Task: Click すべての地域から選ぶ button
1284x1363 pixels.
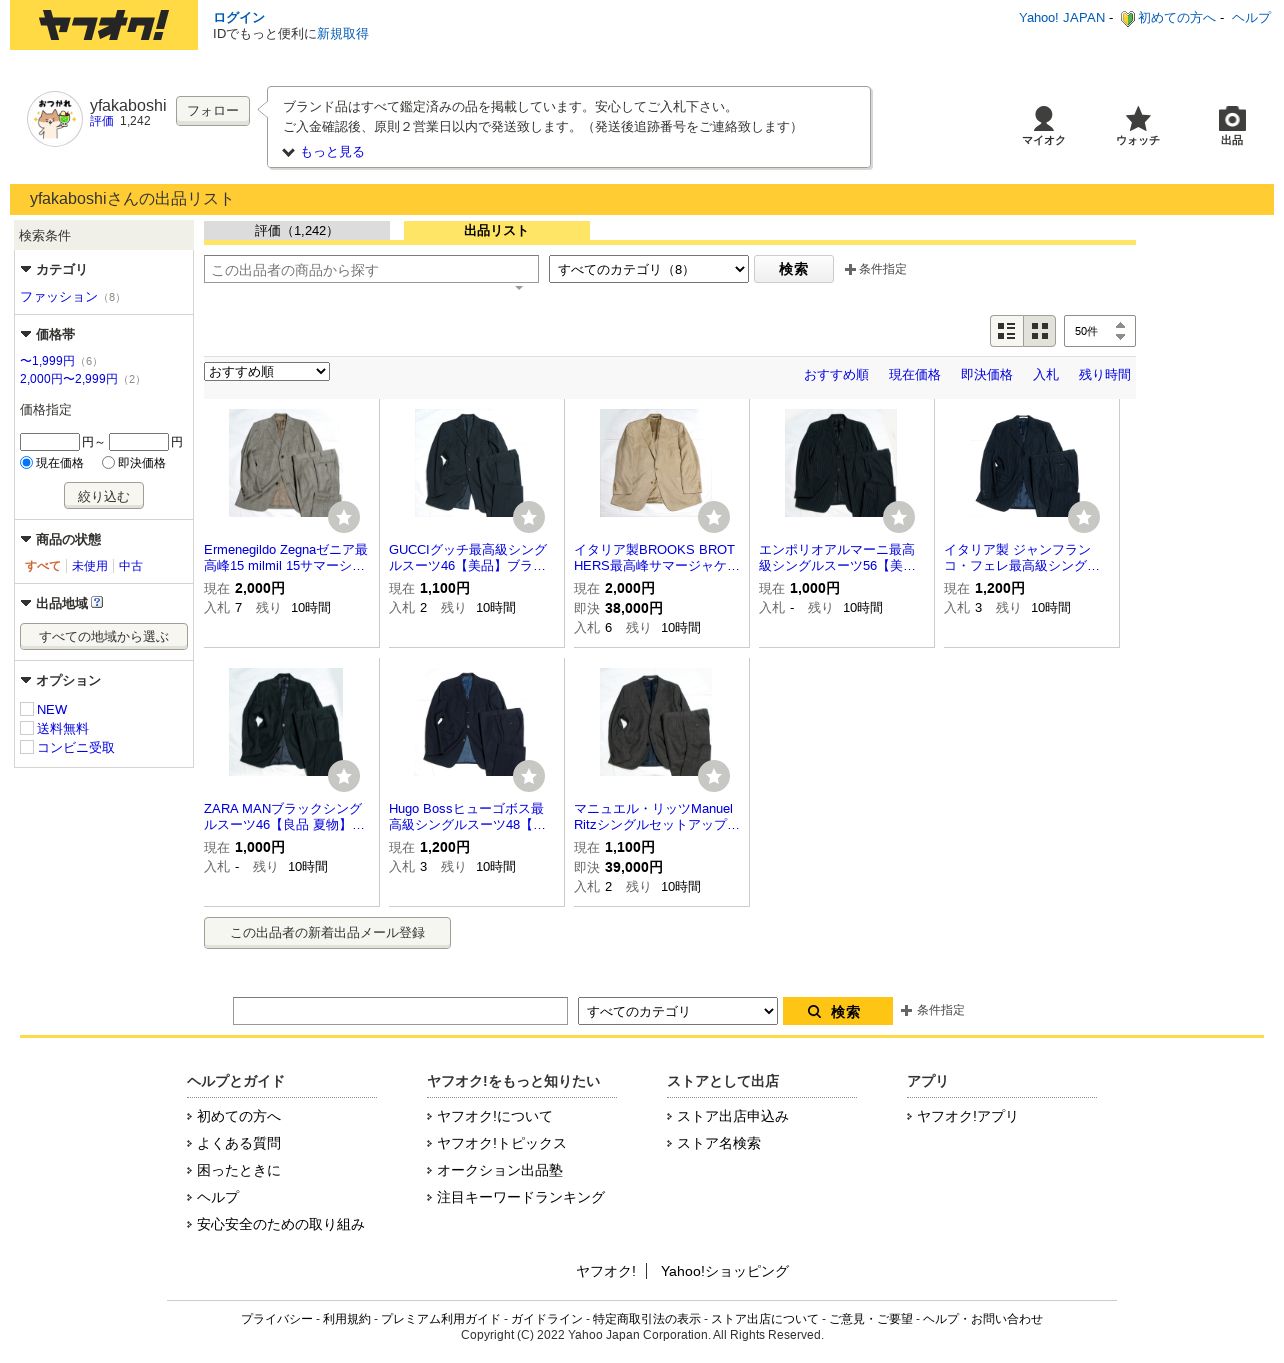Action: pyautogui.click(x=104, y=636)
